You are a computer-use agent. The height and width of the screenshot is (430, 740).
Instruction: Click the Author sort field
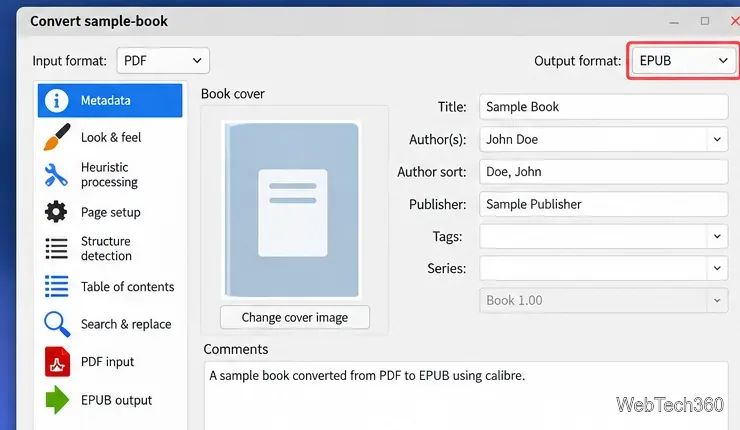[604, 171]
